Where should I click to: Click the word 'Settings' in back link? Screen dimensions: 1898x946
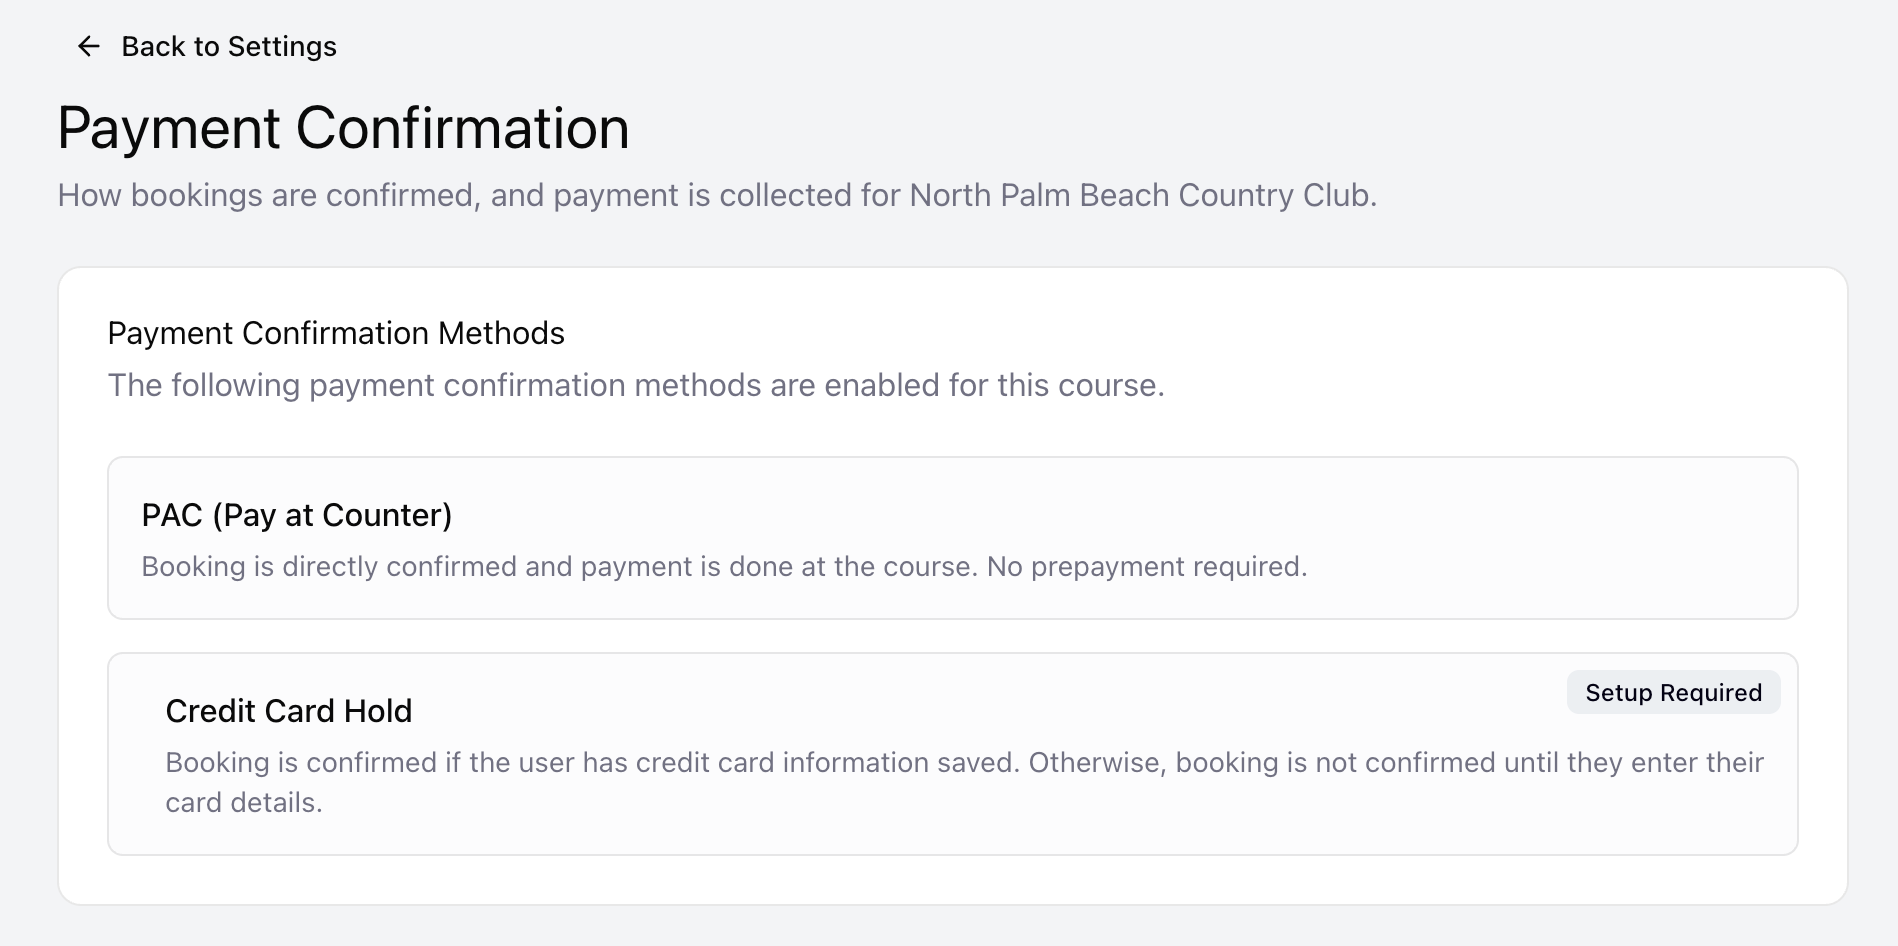(282, 46)
